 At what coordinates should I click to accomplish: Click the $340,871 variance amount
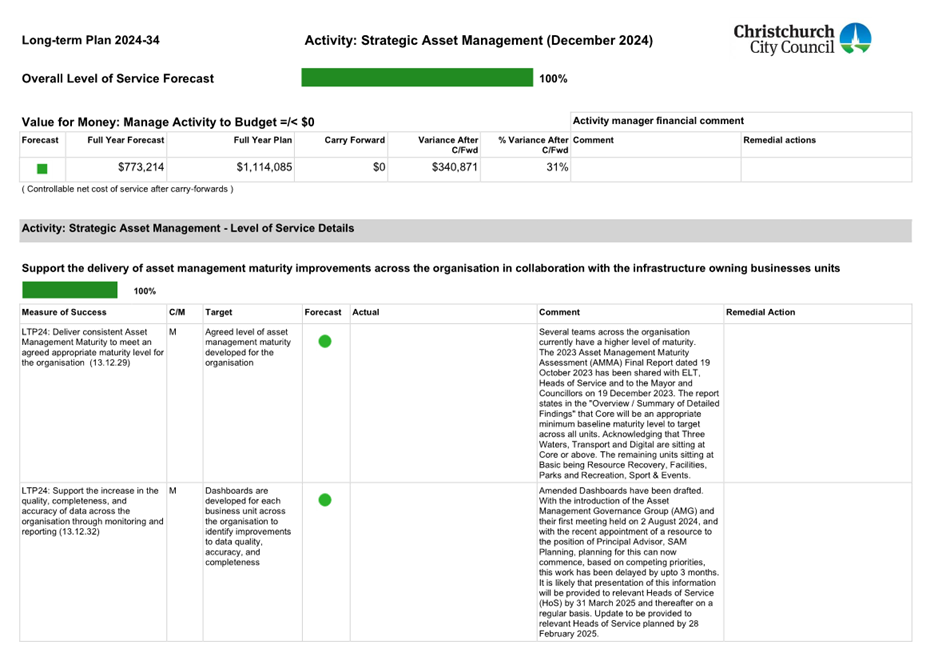[449, 168]
